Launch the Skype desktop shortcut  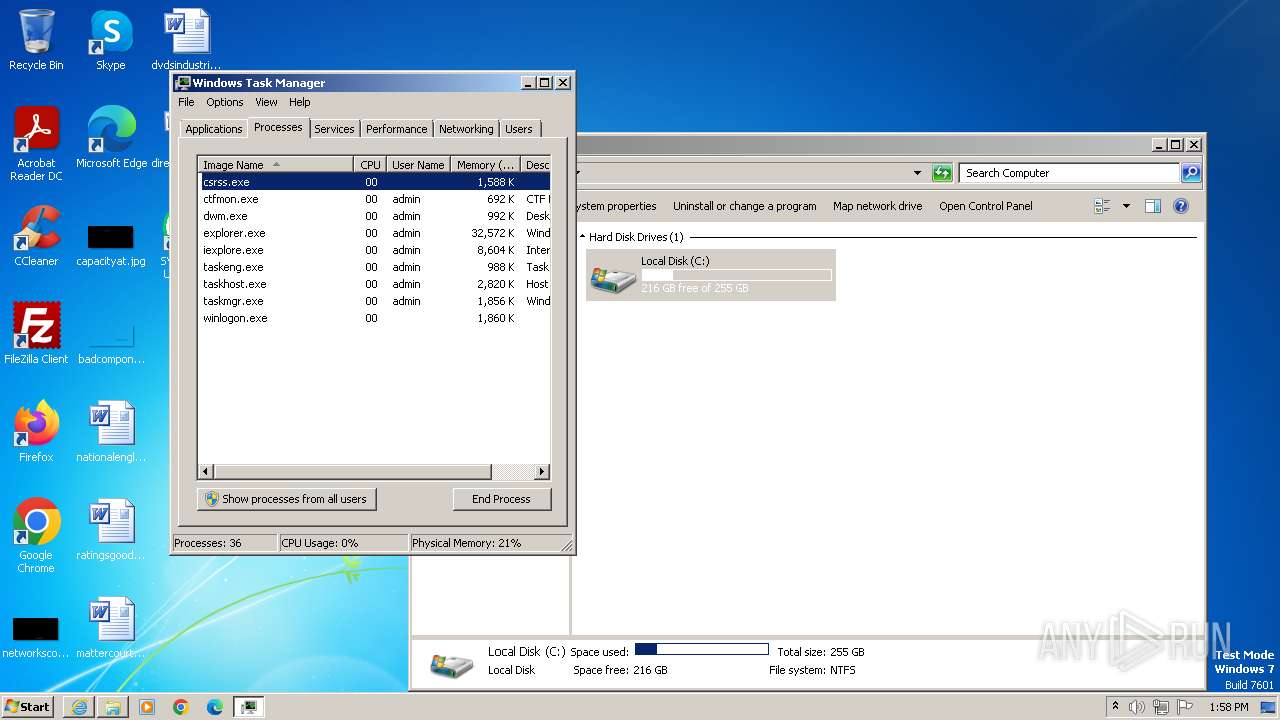point(110,40)
